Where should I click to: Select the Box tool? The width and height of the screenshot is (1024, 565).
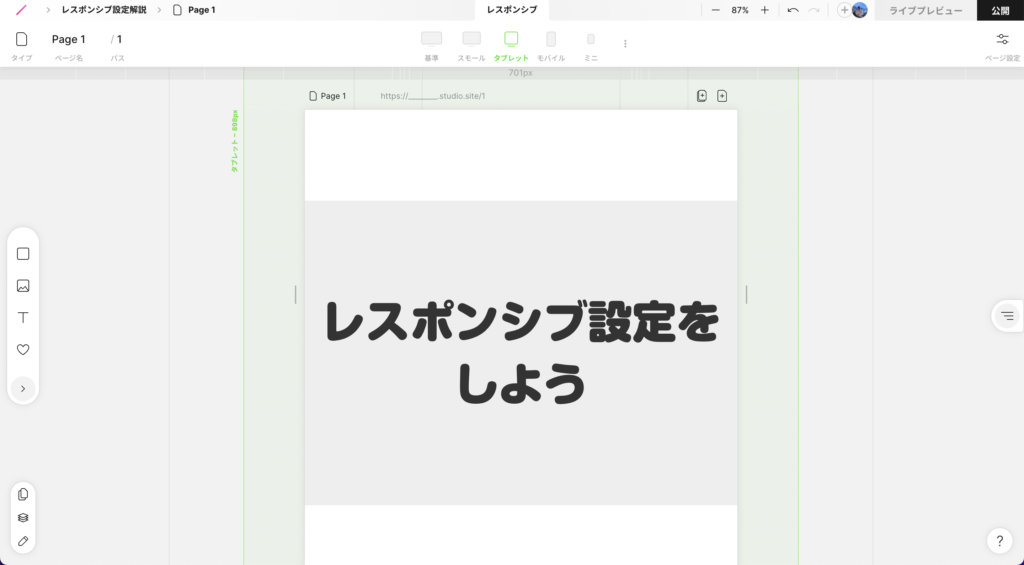(x=23, y=253)
